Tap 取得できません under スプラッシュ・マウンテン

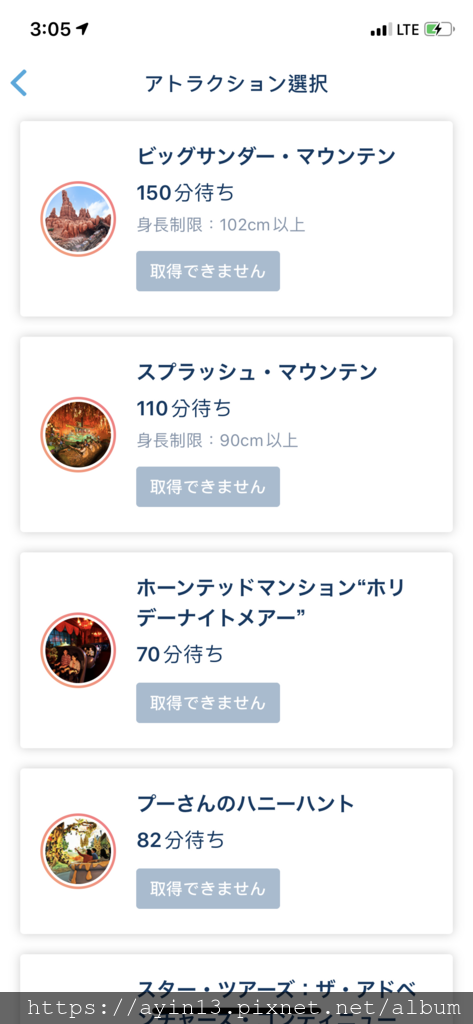point(208,487)
